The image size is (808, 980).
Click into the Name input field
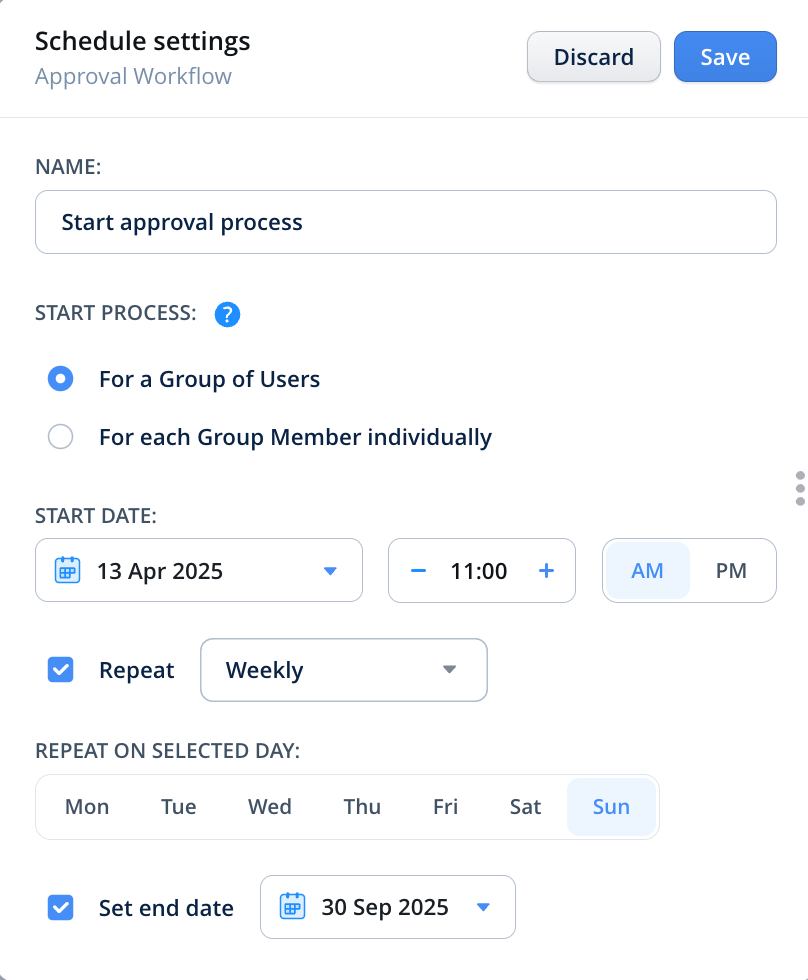point(405,222)
